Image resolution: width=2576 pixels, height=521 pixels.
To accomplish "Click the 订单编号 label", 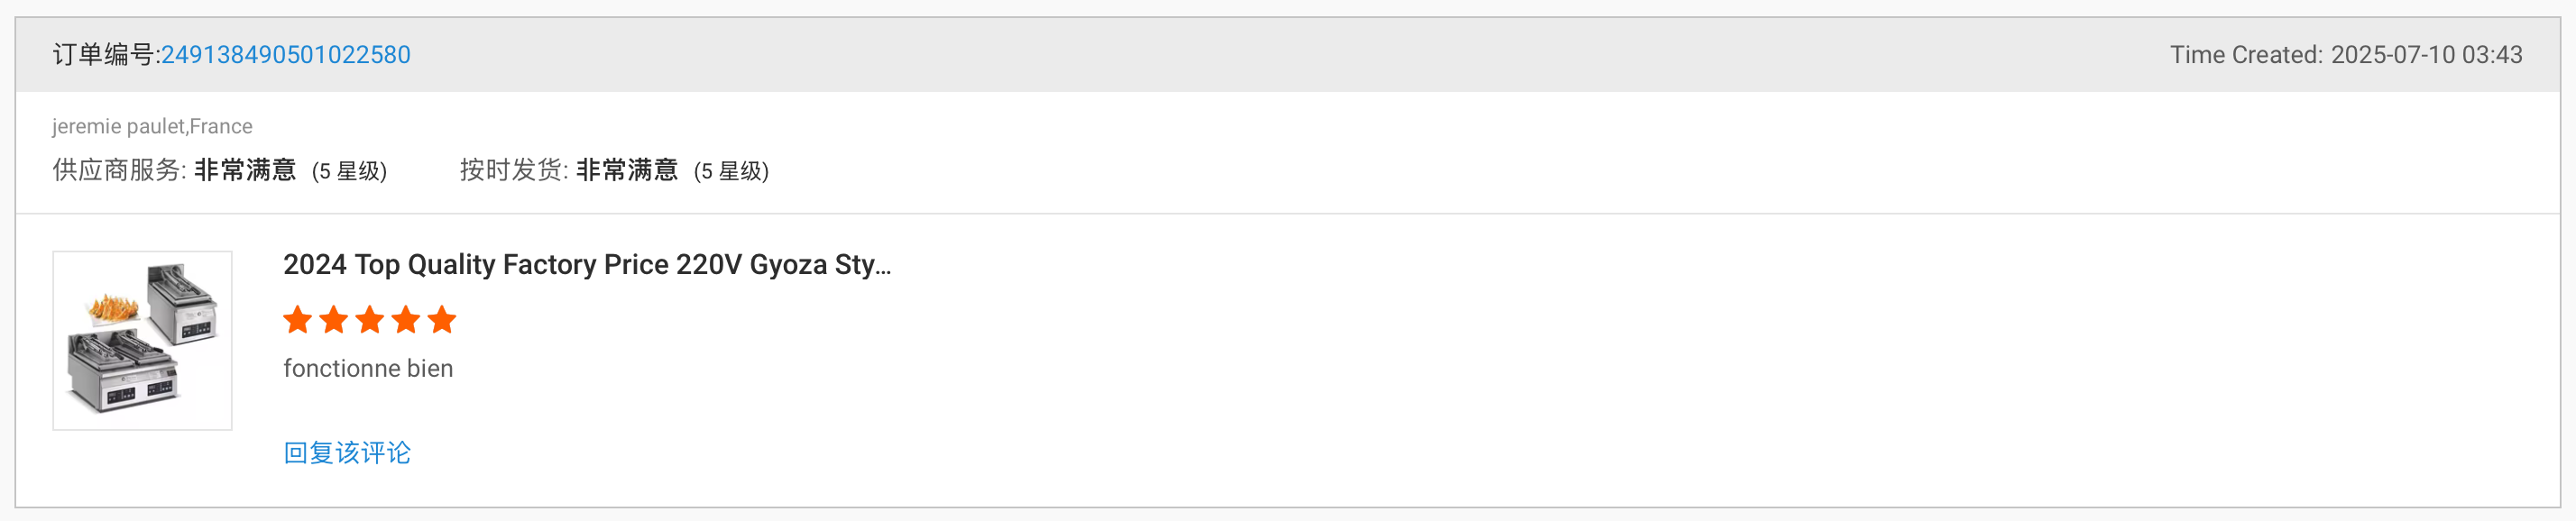I will click(105, 55).
